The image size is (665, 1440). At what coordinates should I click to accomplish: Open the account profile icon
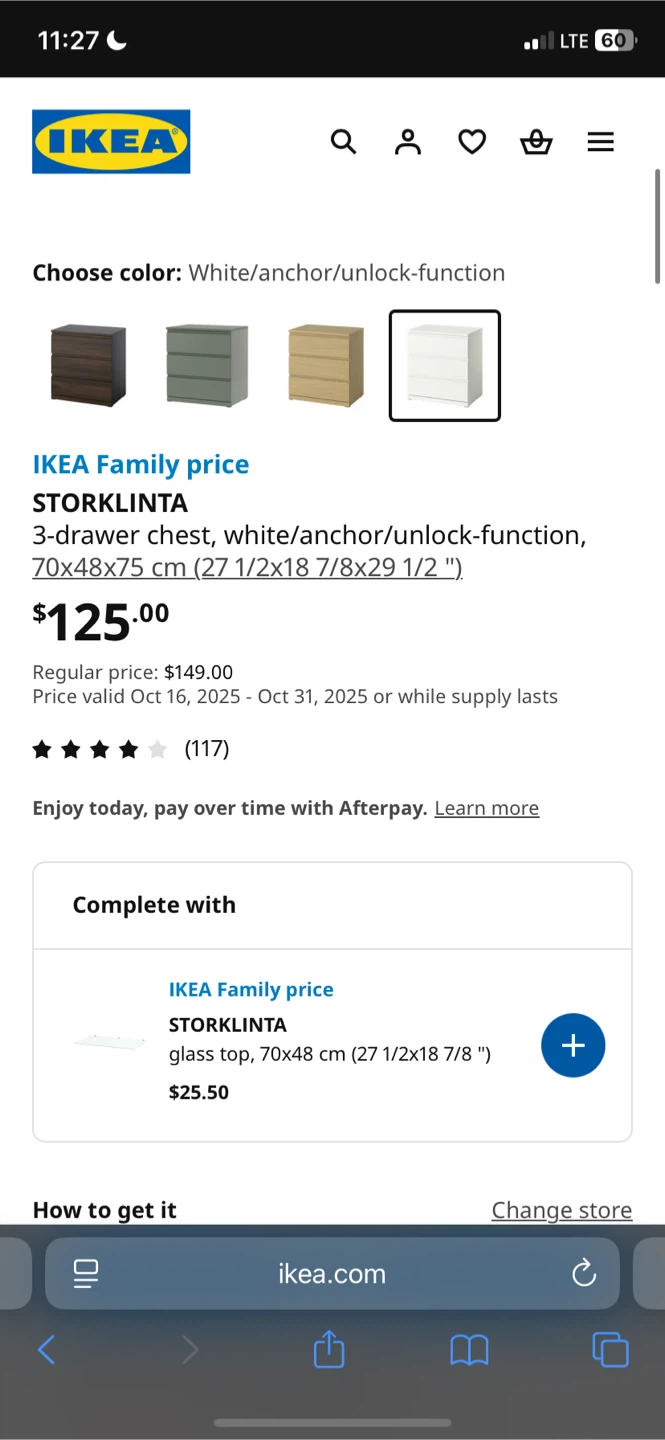click(x=408, y=142)
